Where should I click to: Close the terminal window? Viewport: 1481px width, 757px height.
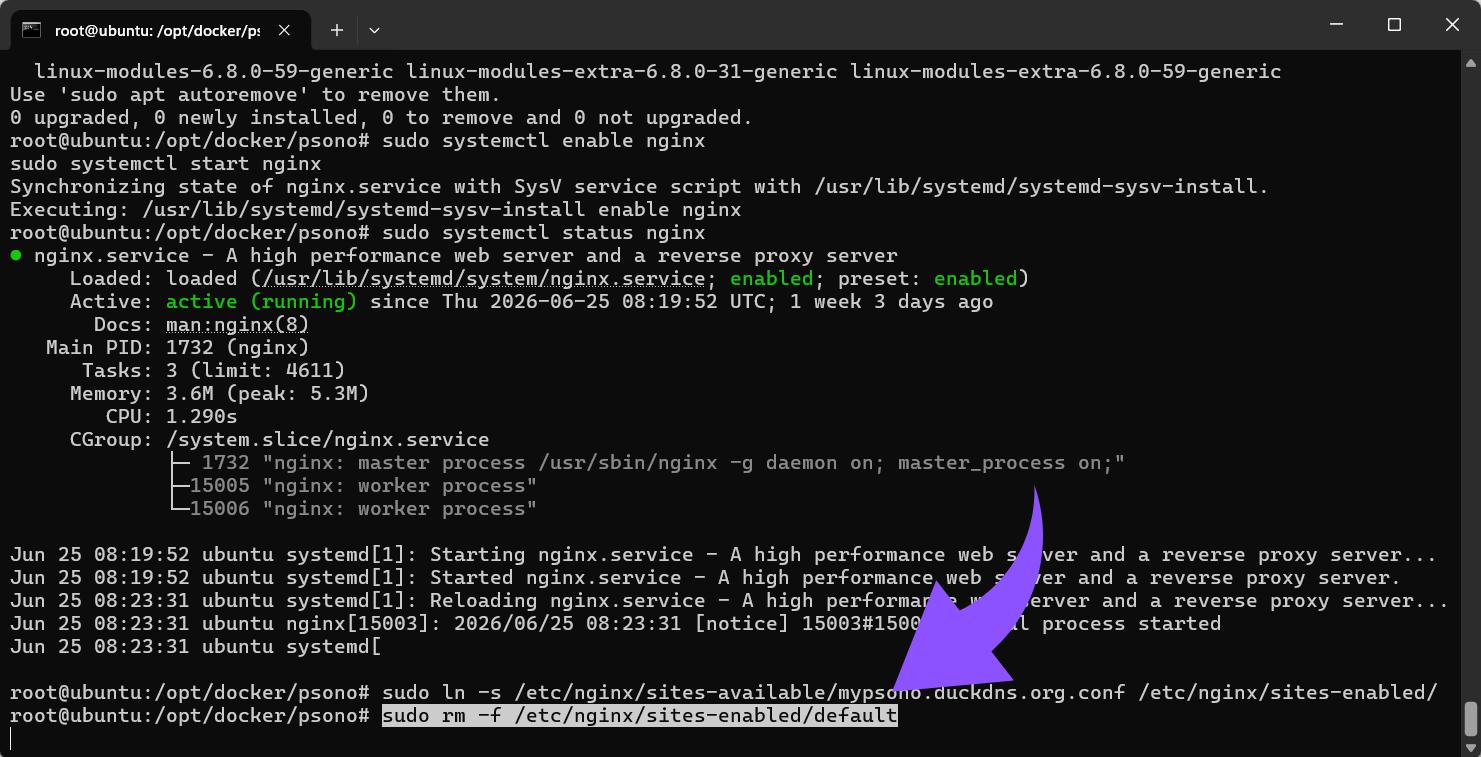pos(1452,25)
